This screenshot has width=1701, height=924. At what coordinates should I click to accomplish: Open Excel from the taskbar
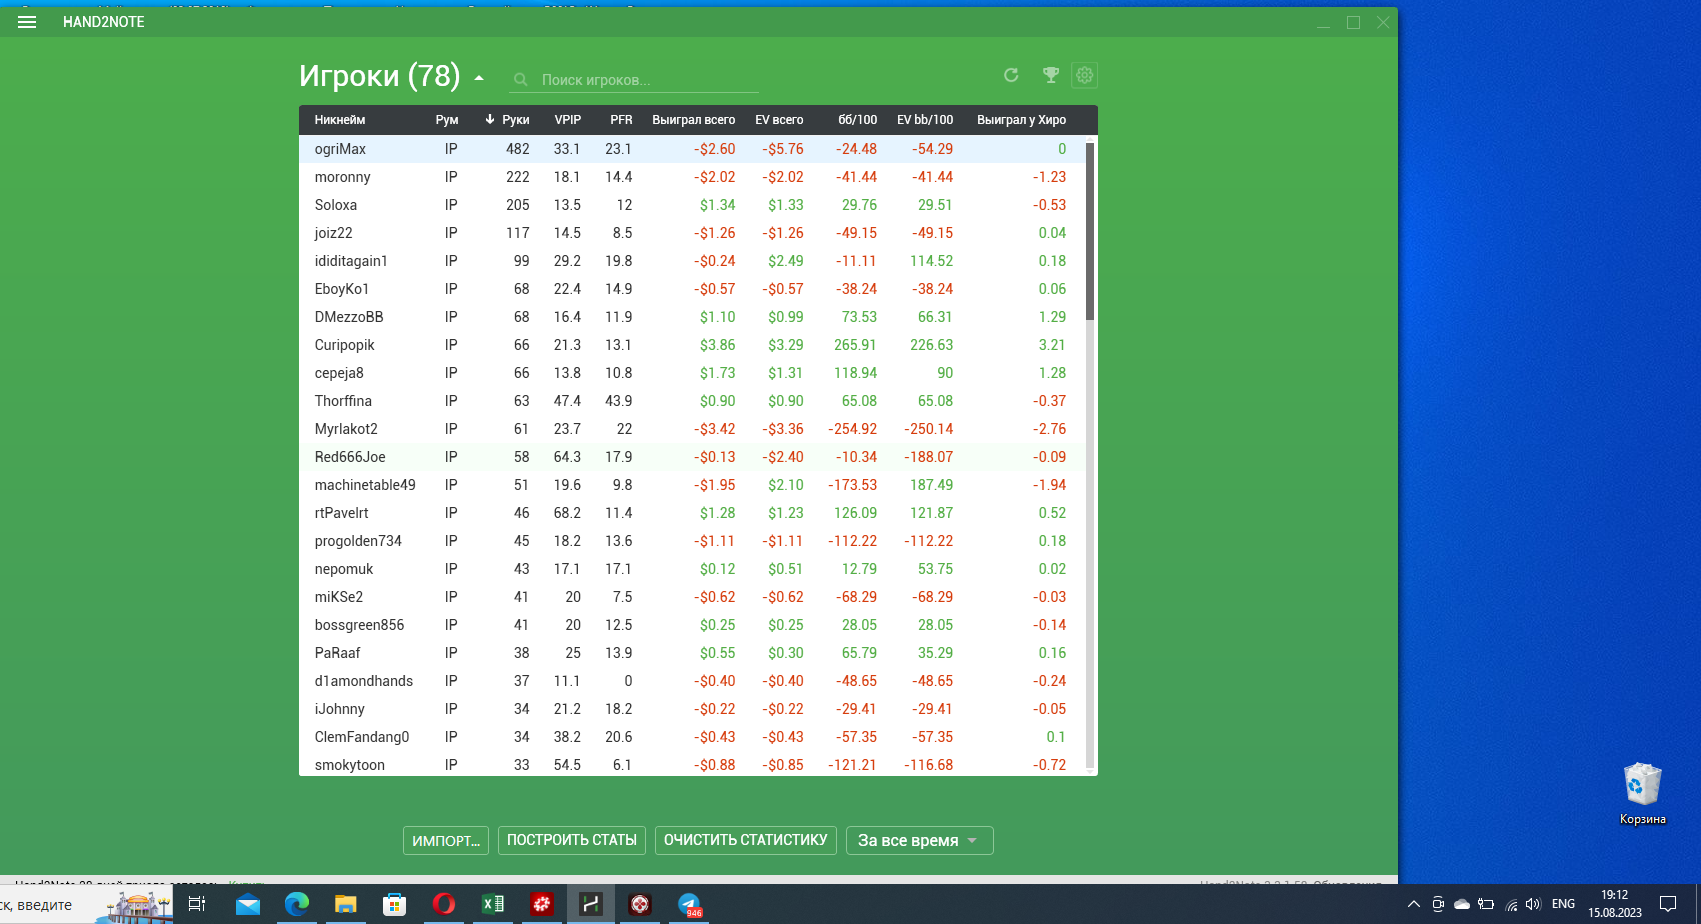[x=493, y=904]
